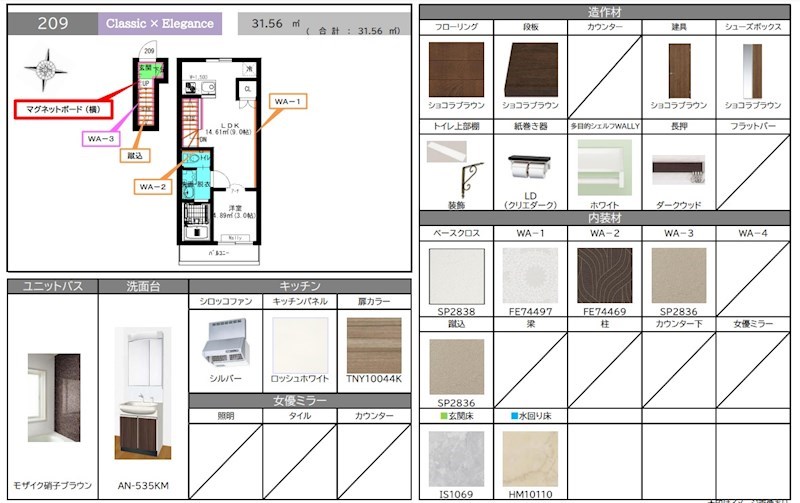Select the FE74469 WA-2 wallpaper swatch
800x503 pixels.
point(604,274)
